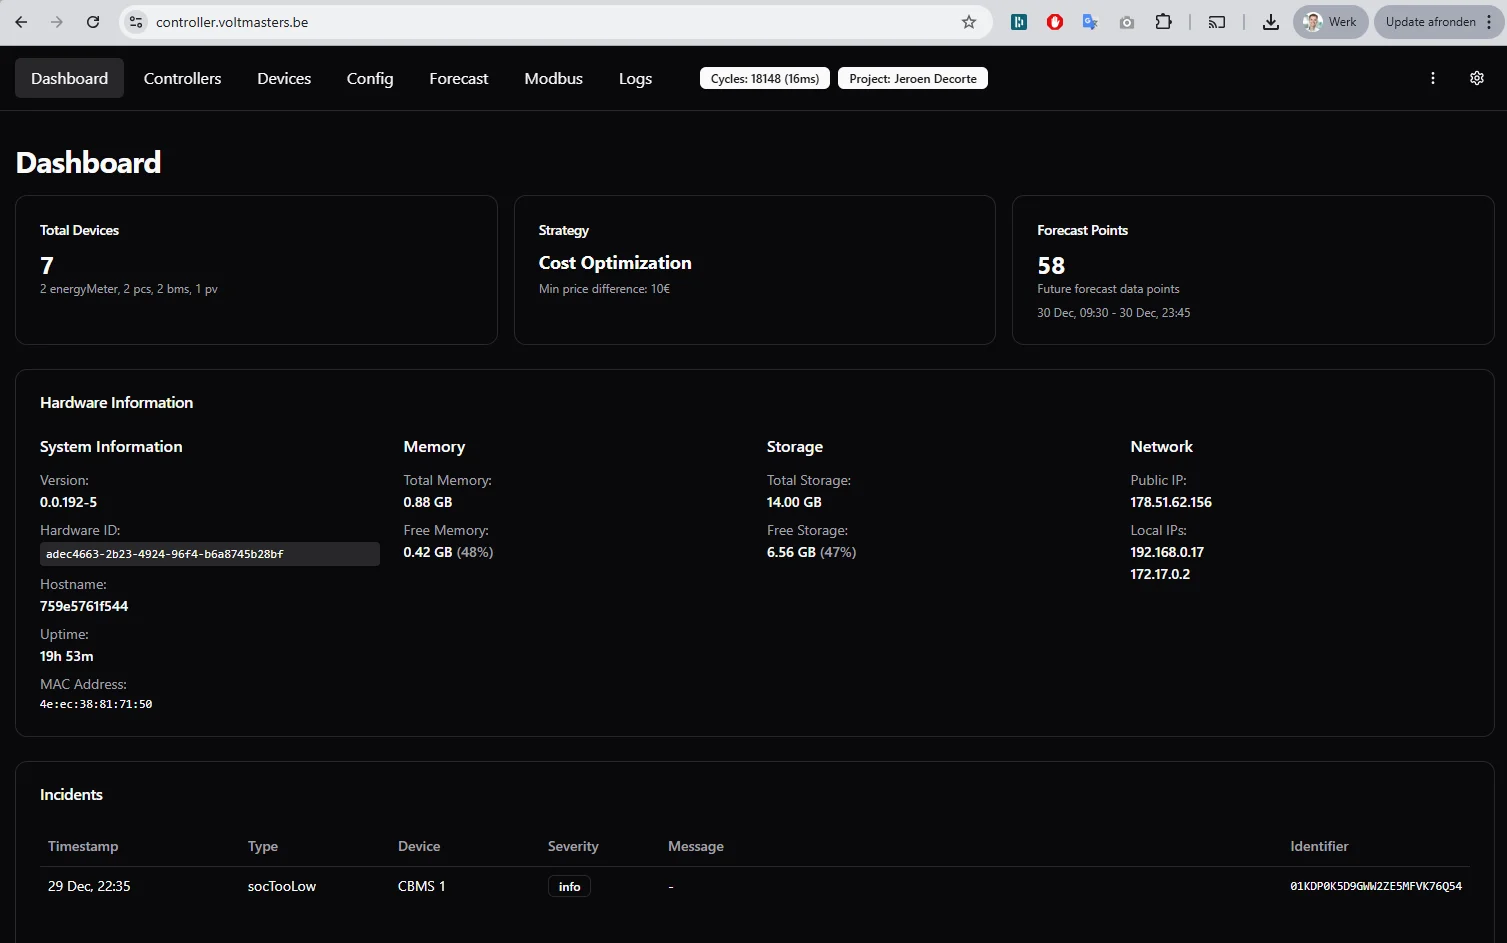Viewport: 1507px width, 943px height.
Task: Click the local IP 172.17.0.2
Action: click(x=1160, y=574)
